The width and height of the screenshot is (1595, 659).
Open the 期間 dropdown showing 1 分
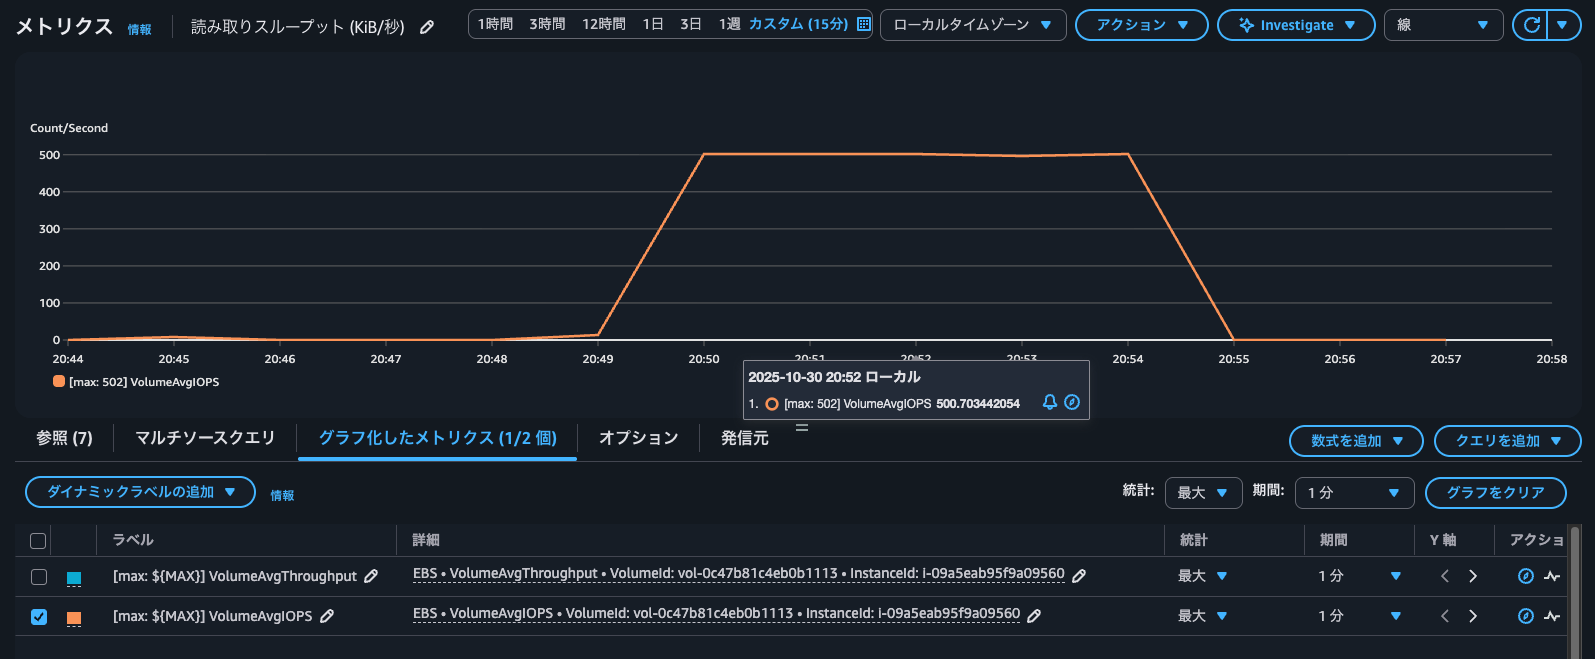tap(1353, 493)
